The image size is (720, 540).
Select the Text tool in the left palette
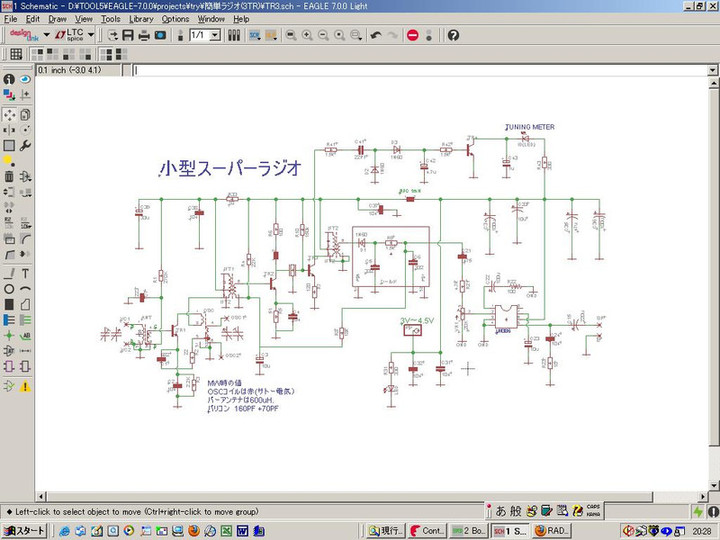coord(24,273)
